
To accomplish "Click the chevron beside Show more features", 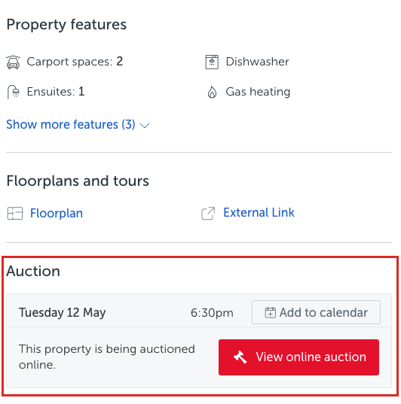I will (x=145, y=126).
